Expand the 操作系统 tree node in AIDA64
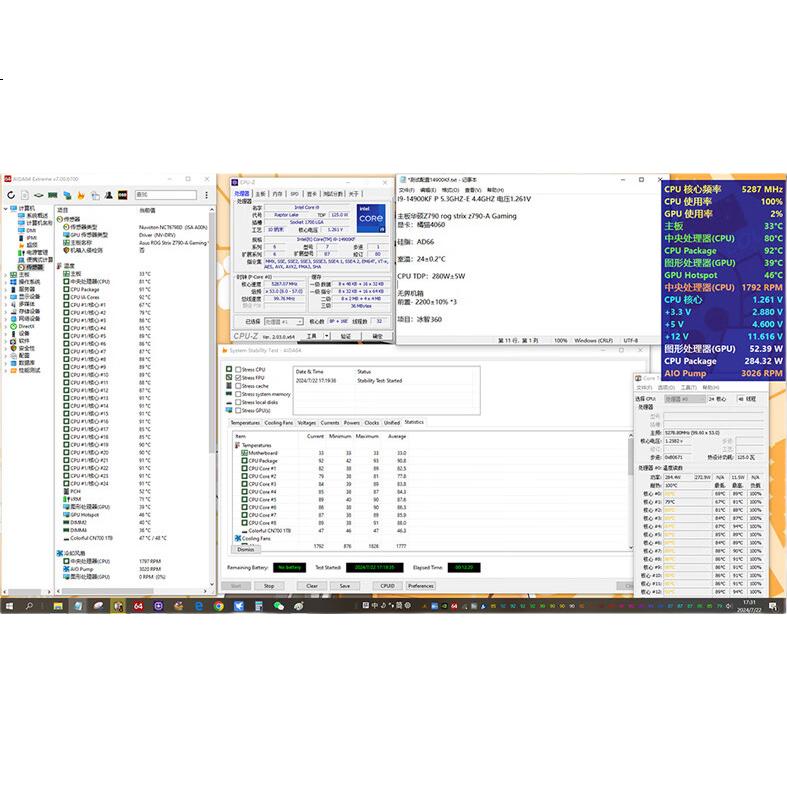This screenshot has height=787, width=787. click(6, 282)
